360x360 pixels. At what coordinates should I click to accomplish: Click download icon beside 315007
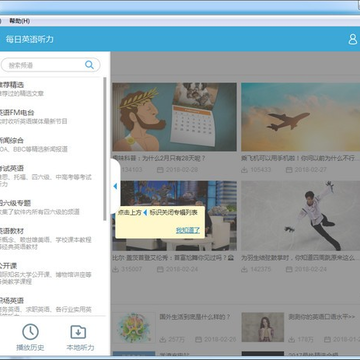pyautogui.click(x=116, y=269)
